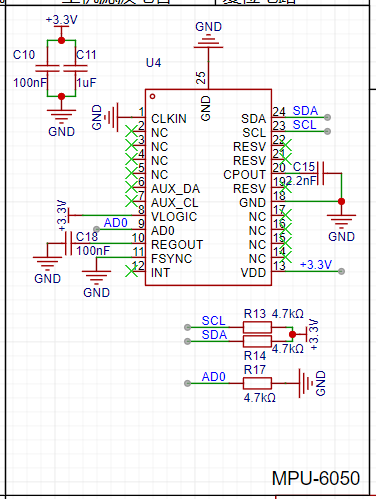Click capacitor C15 symbol near CPOUT

[320, 173]
